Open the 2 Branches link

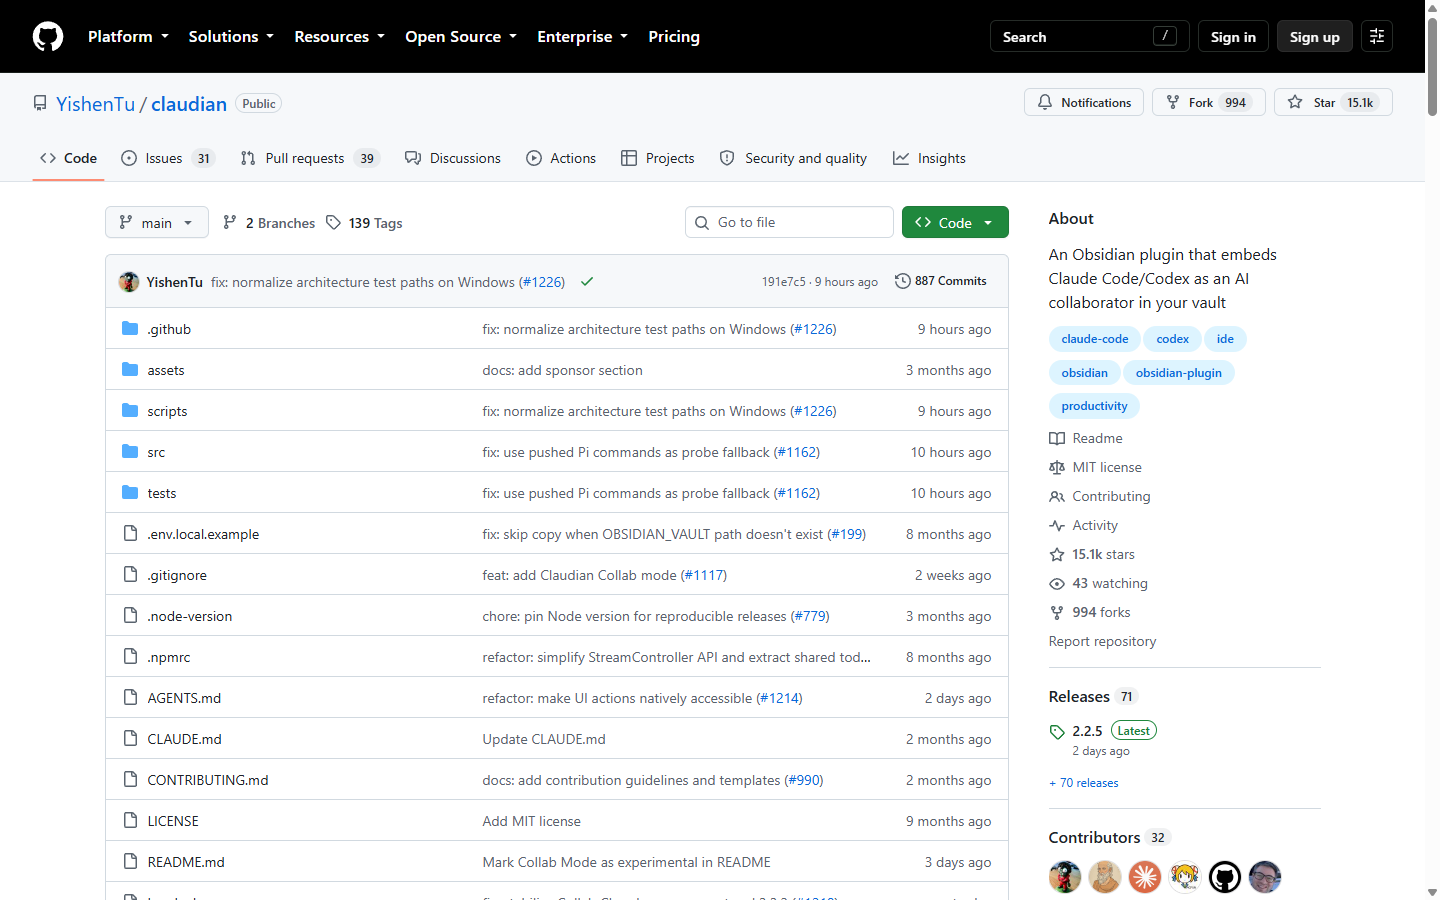tap(269, 222)
